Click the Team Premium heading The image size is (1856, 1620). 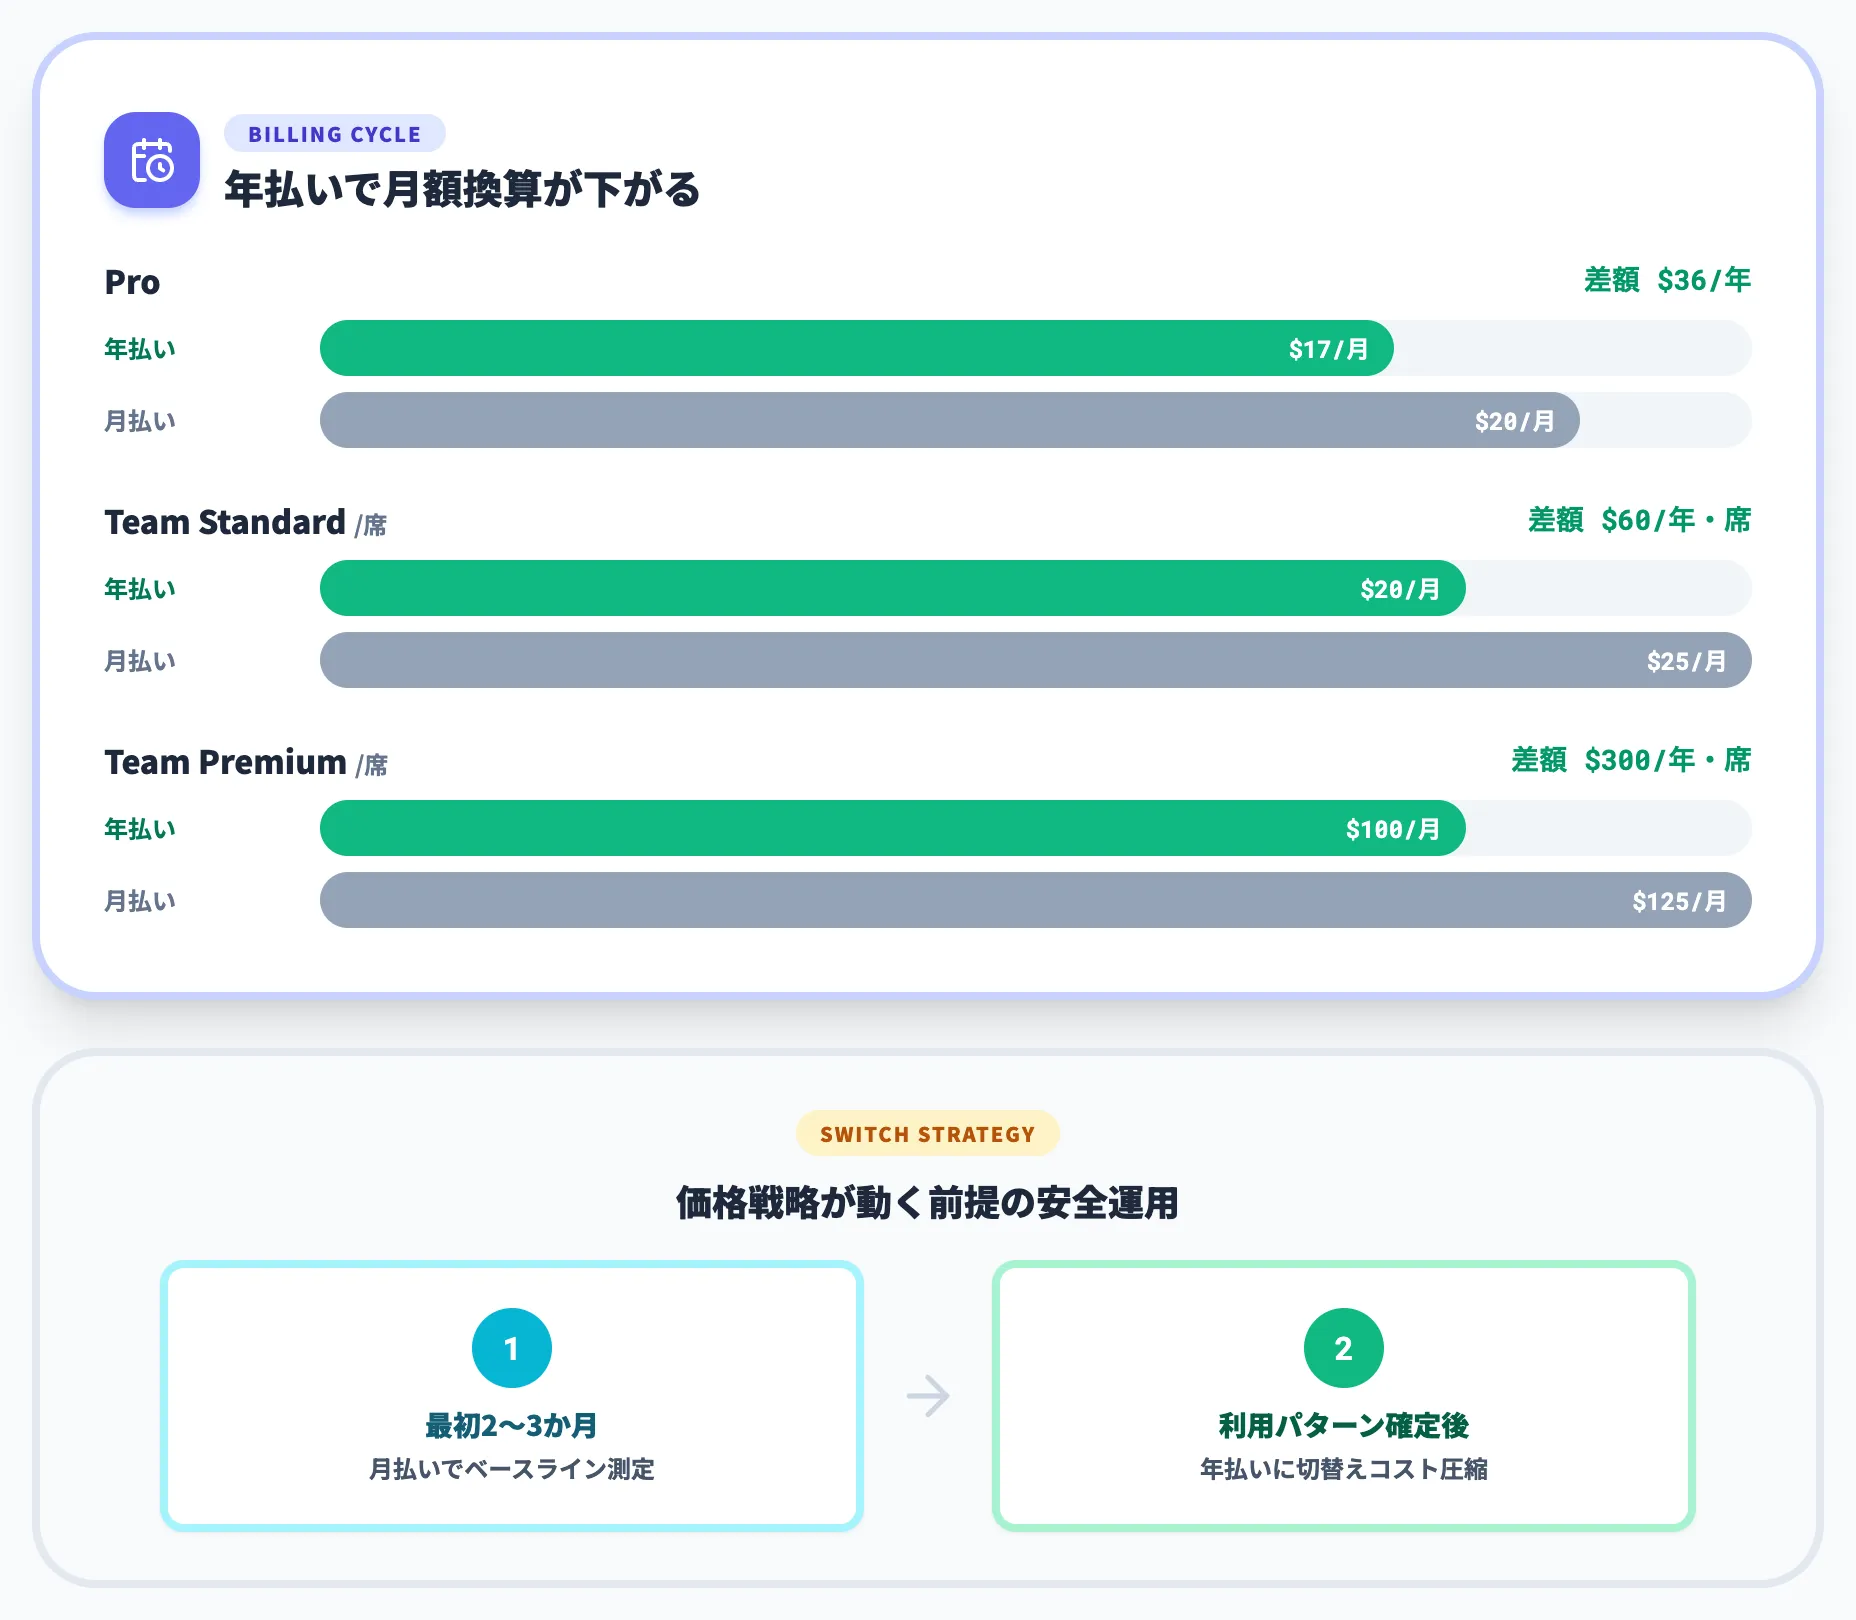click(225, 762)
